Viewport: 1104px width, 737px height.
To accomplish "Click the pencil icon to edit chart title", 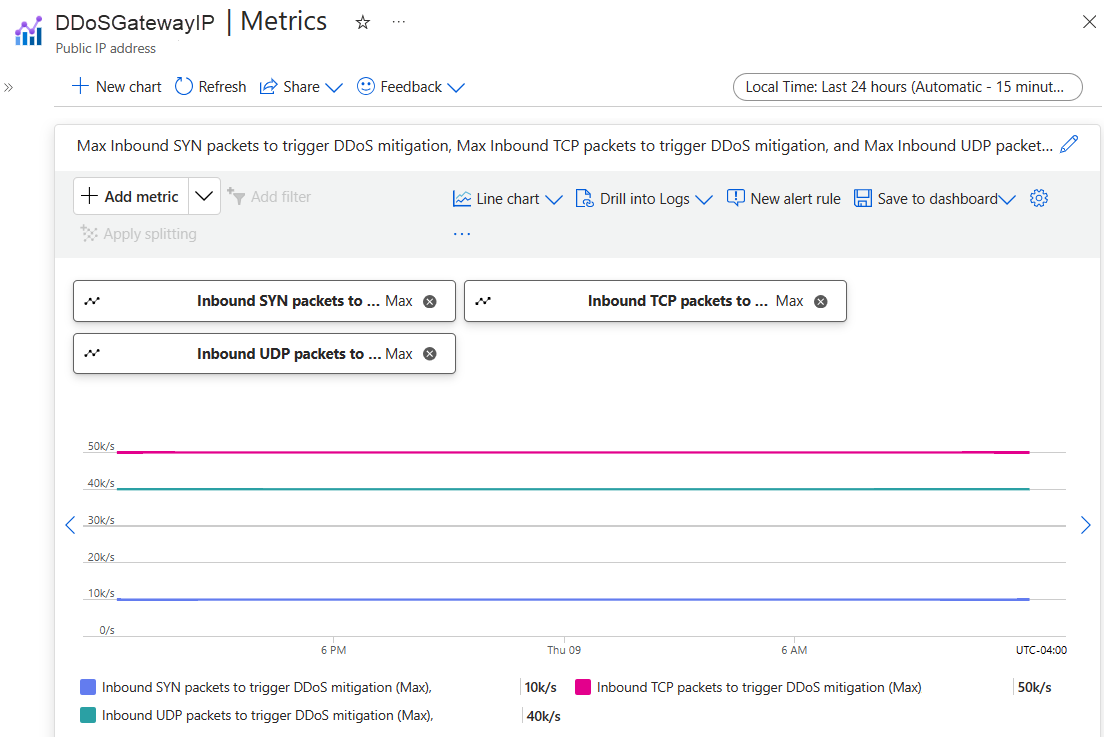I will (1069, 145).
